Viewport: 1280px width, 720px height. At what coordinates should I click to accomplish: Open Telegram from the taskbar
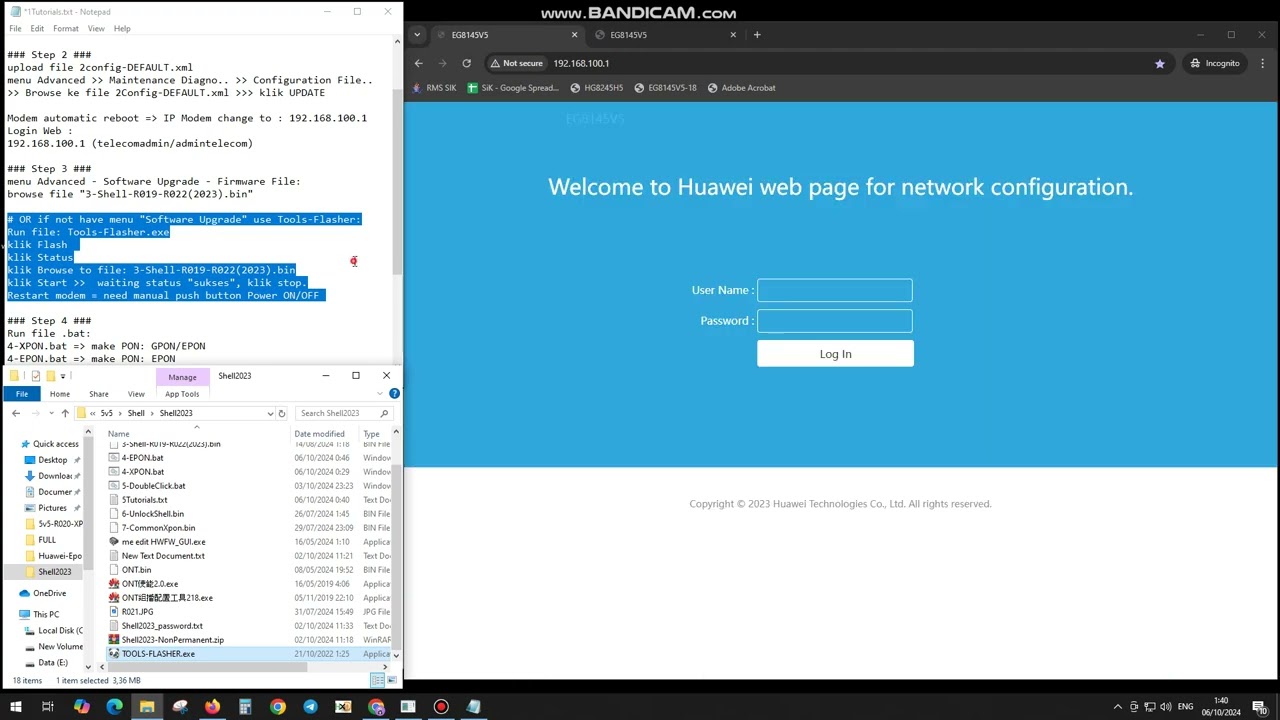[310, 707]
